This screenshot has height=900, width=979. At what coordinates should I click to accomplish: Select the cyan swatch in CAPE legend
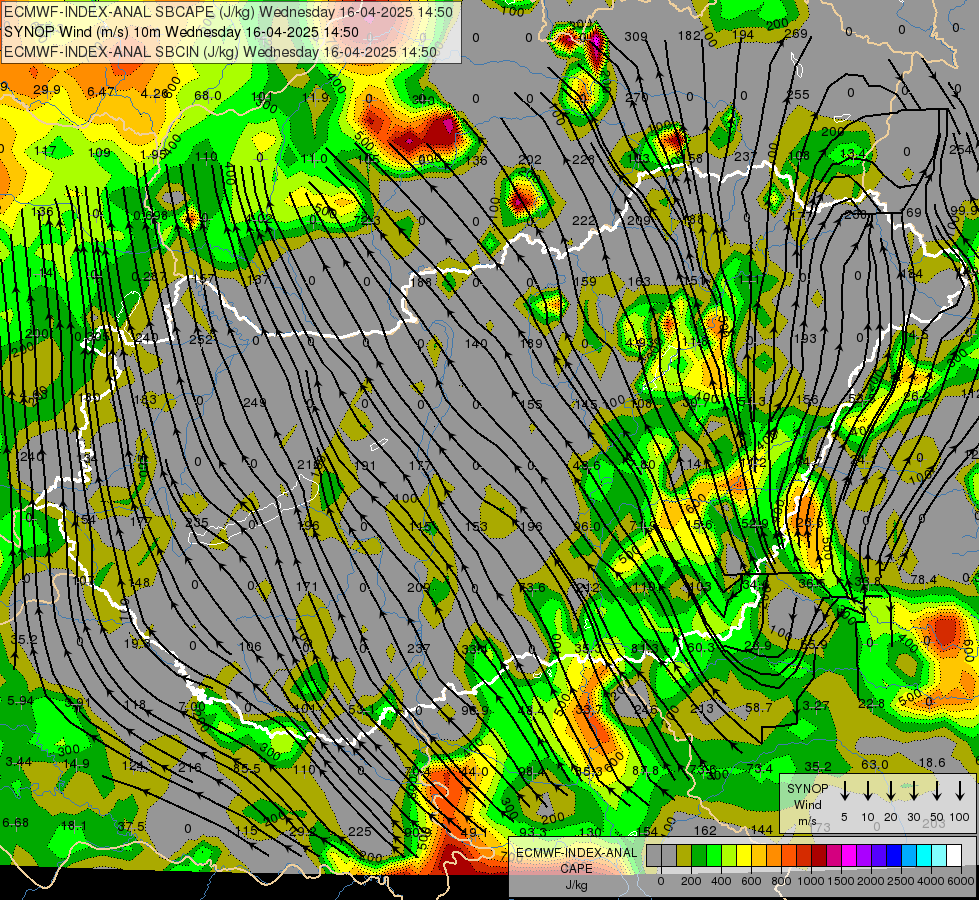pyautogui.click(x=923, y=856)
